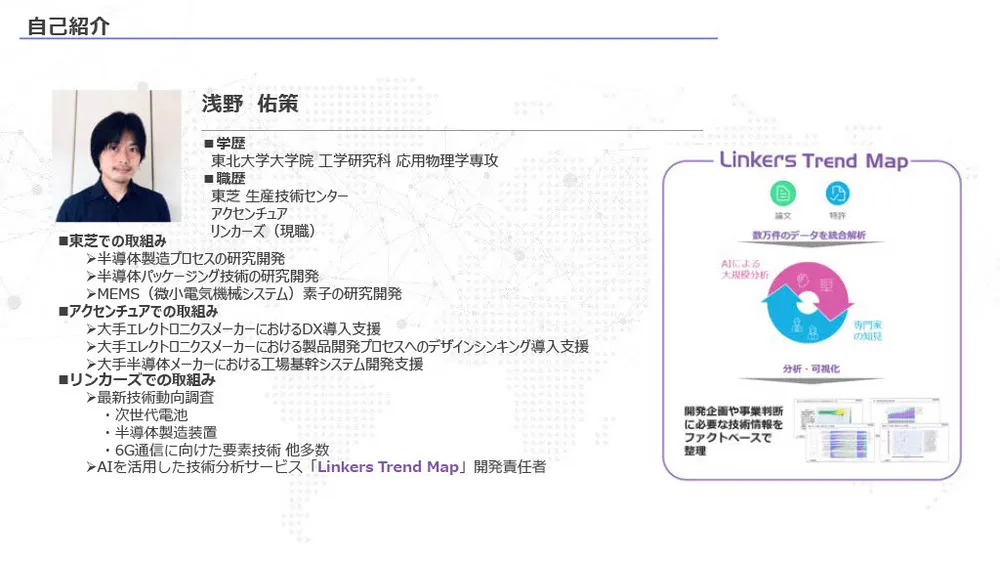Click the ■学歴 heading
This screenshot has height=563, width=1000.
tap(224, 143)
